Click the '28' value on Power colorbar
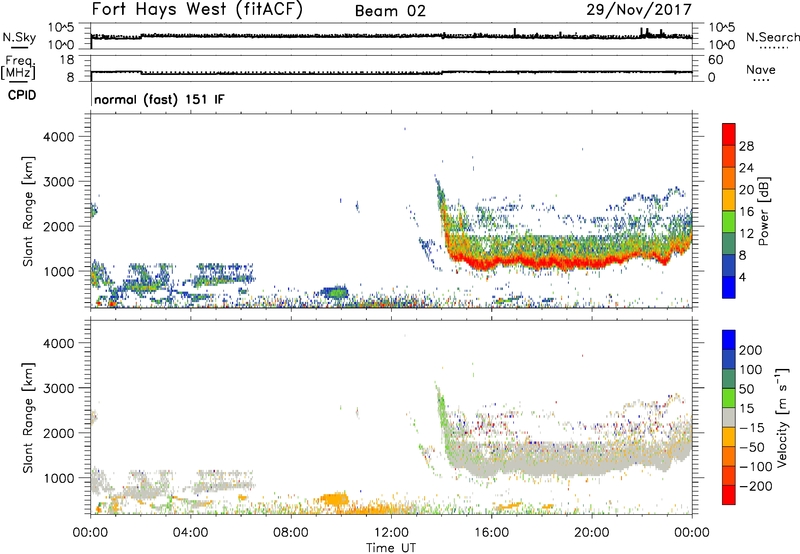 pos(746,146)
